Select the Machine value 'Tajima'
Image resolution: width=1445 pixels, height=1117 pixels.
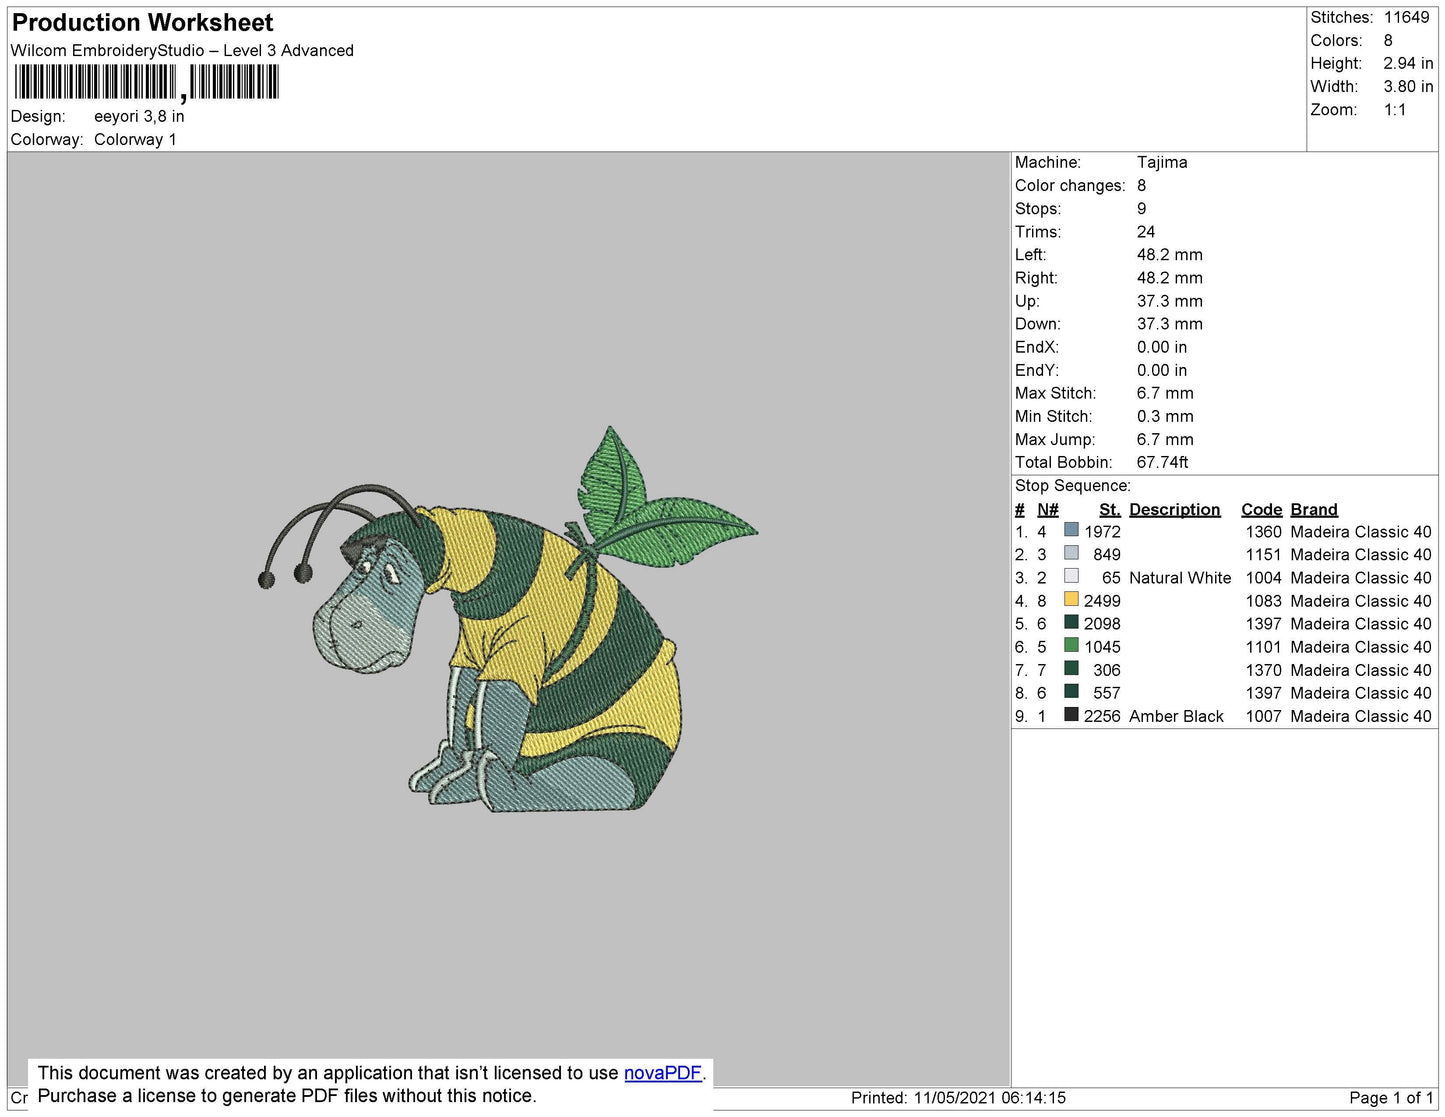pos(1162,162)
